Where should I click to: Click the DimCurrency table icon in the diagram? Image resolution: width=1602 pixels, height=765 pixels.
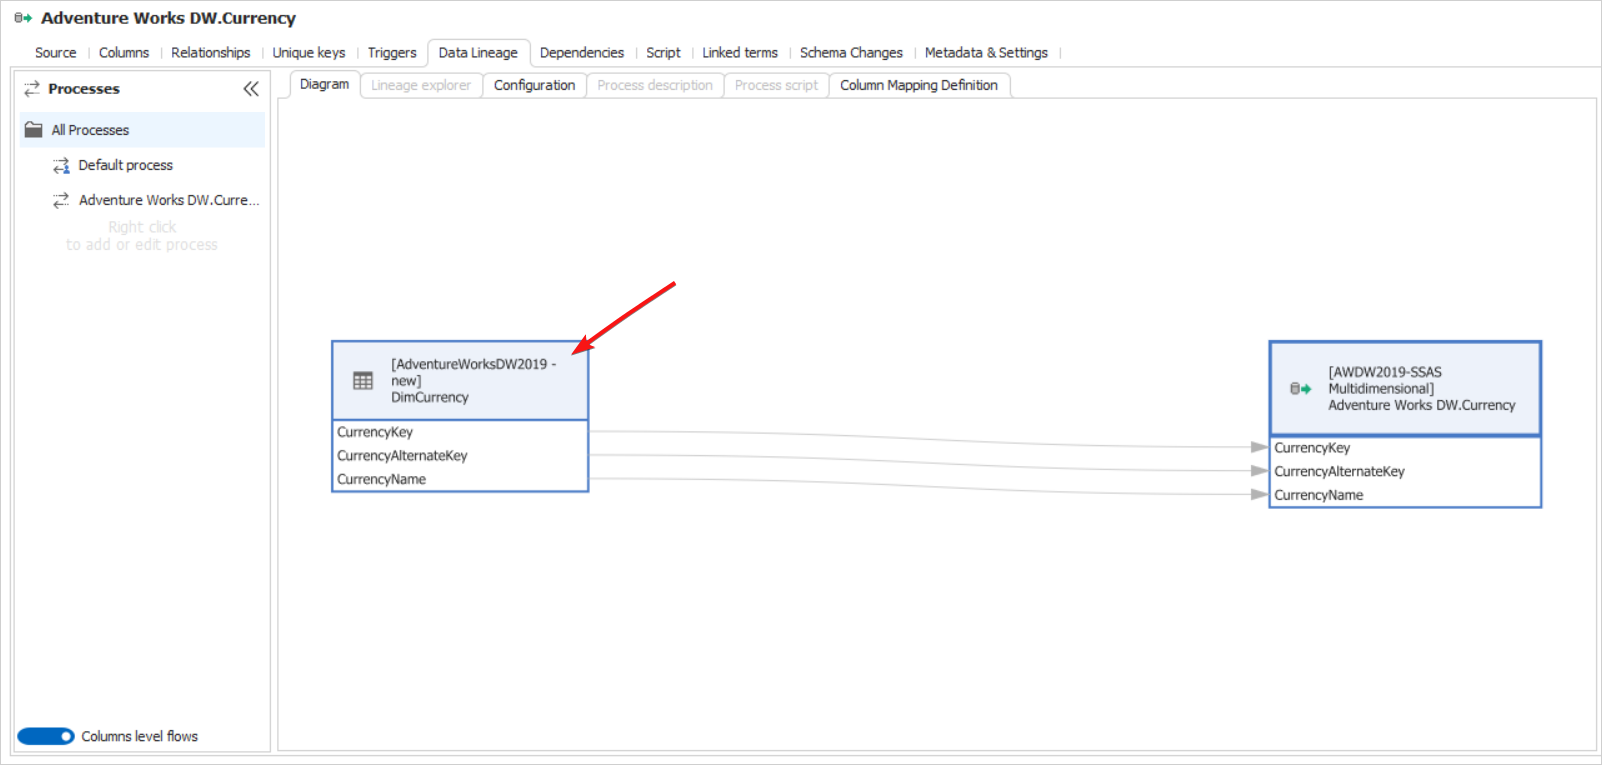coord(363,380)
